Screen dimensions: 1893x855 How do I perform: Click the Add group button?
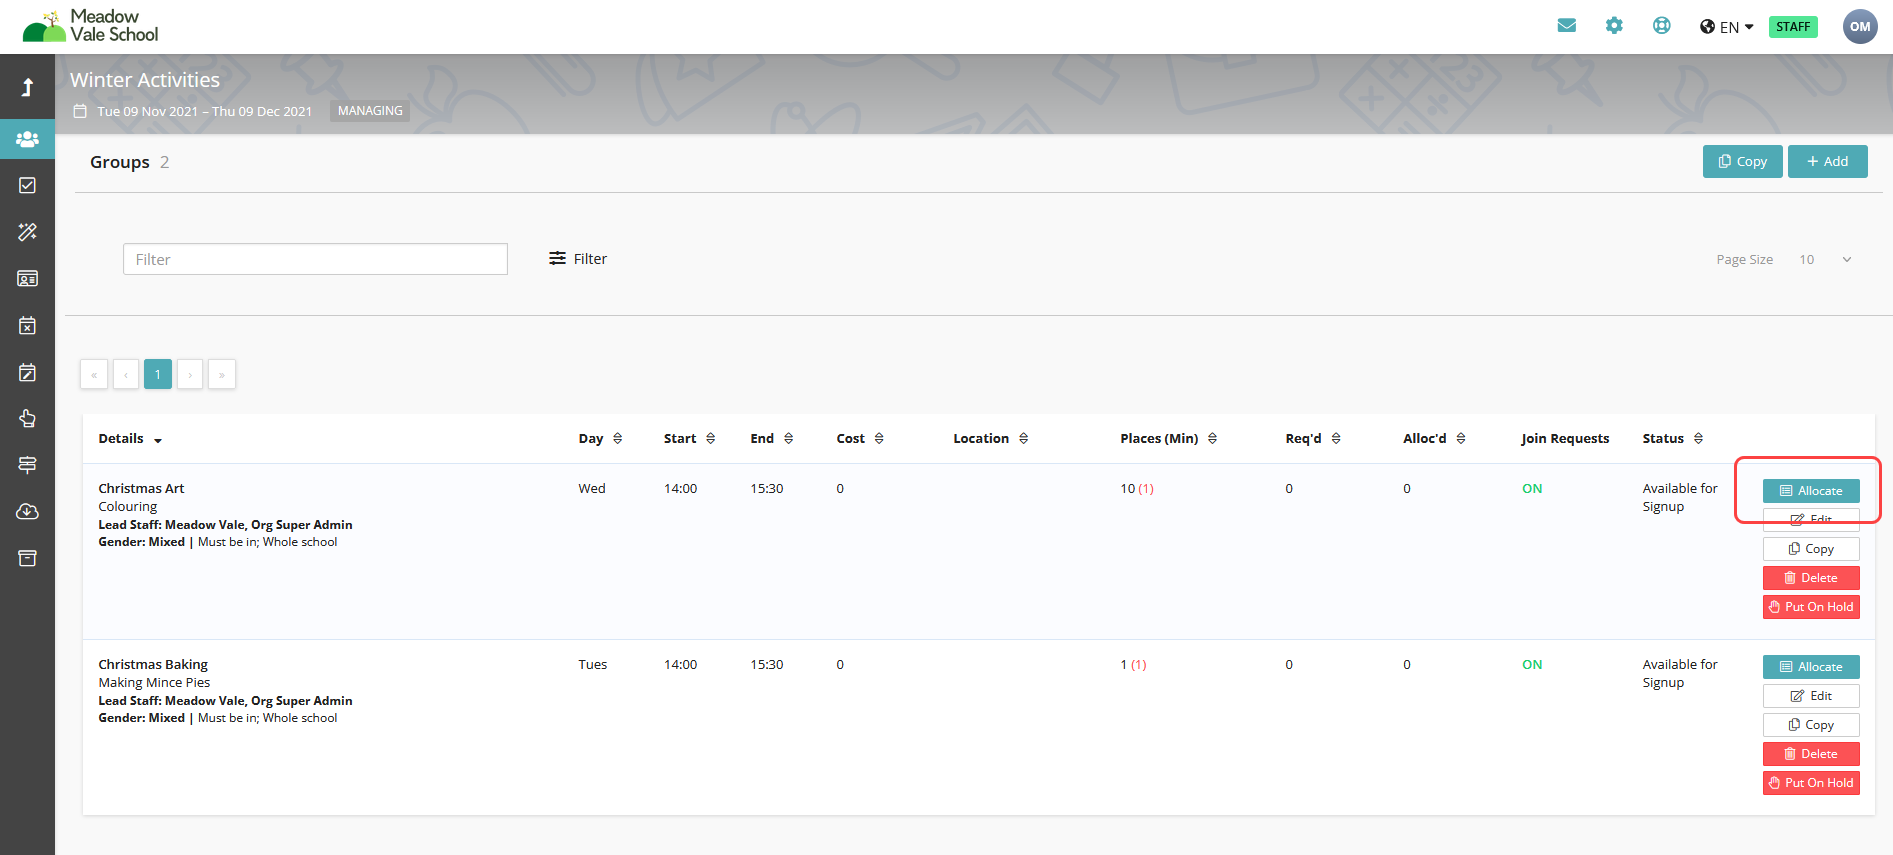click(x=1827, y=162)
